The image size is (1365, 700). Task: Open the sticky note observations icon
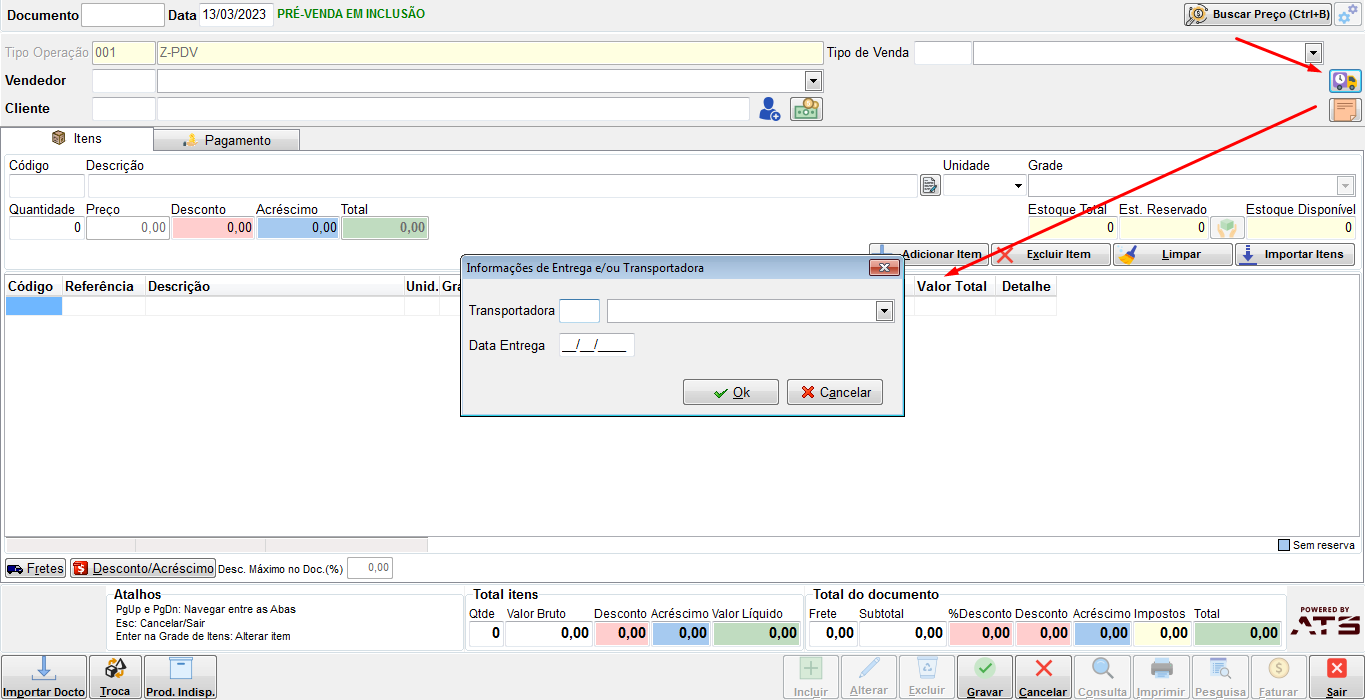pos(1345,110)
